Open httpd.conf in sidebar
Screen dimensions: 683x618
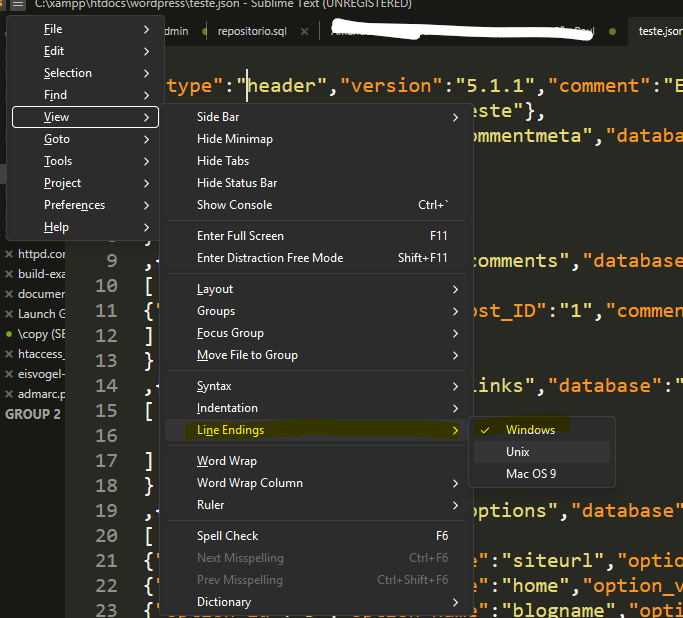41,254
